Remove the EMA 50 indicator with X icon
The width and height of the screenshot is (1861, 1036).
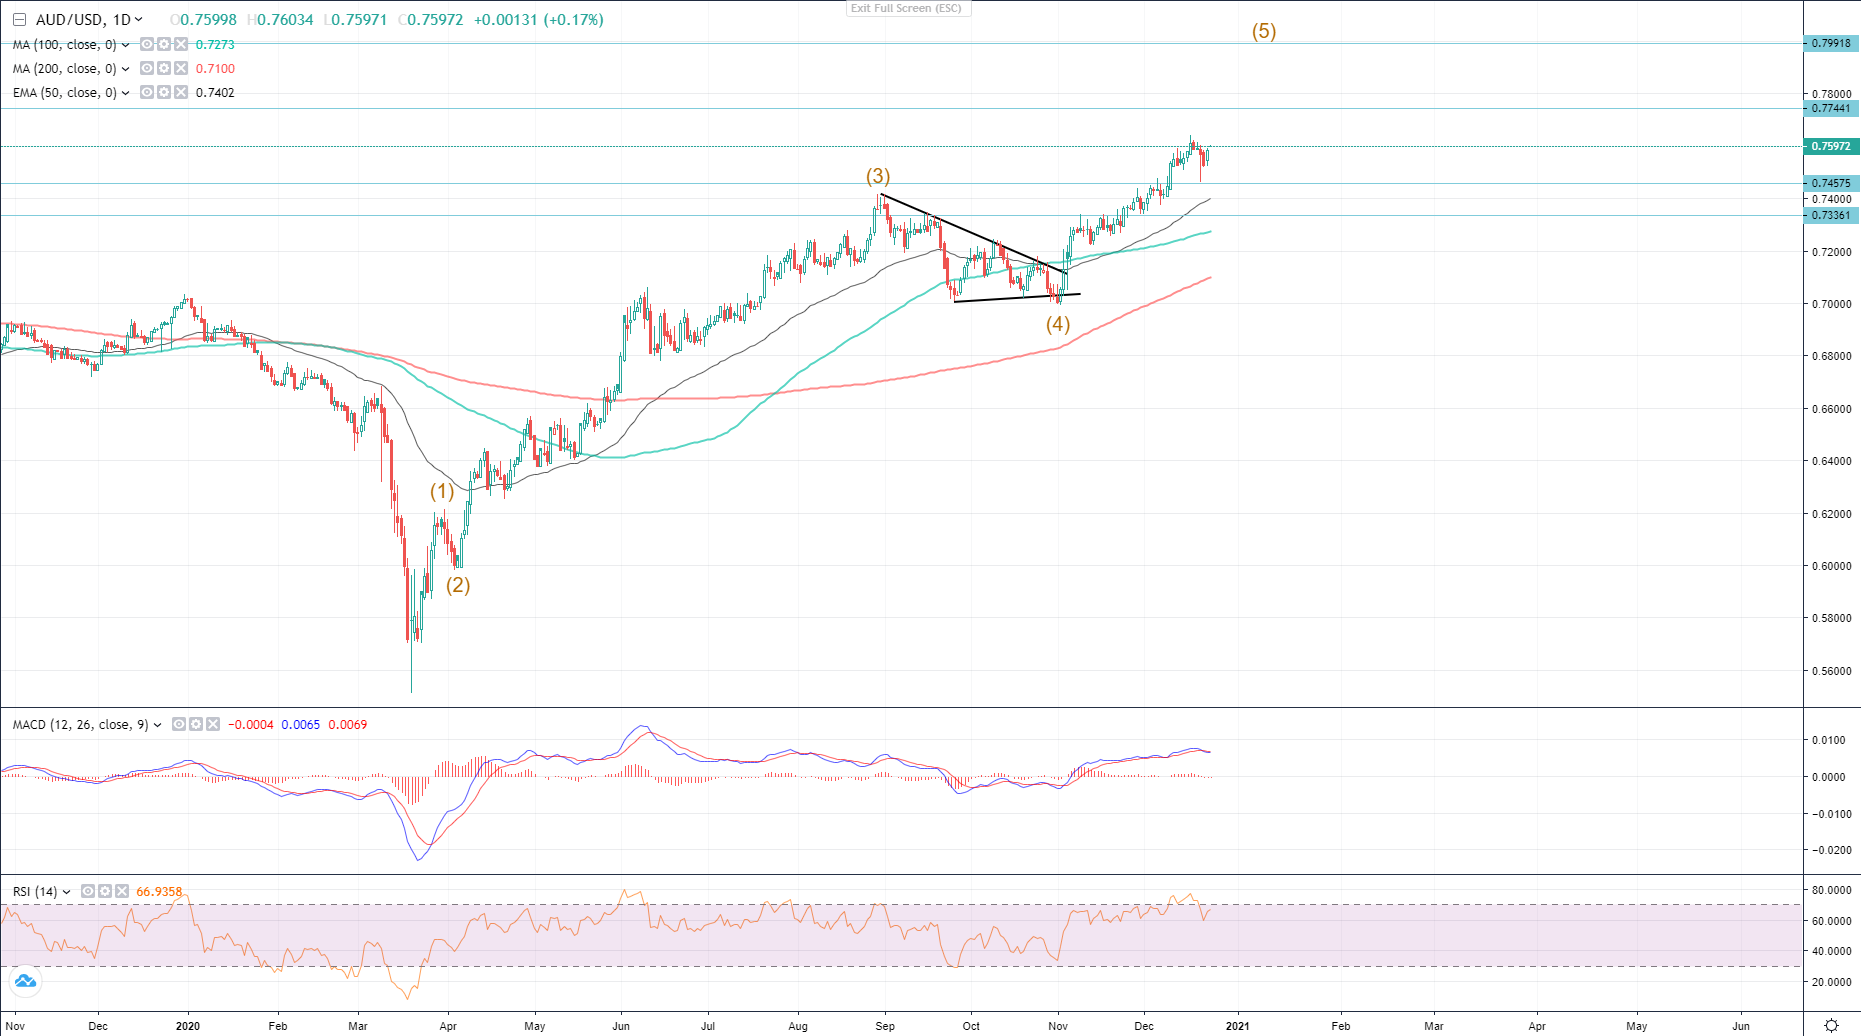pos(181,92)
